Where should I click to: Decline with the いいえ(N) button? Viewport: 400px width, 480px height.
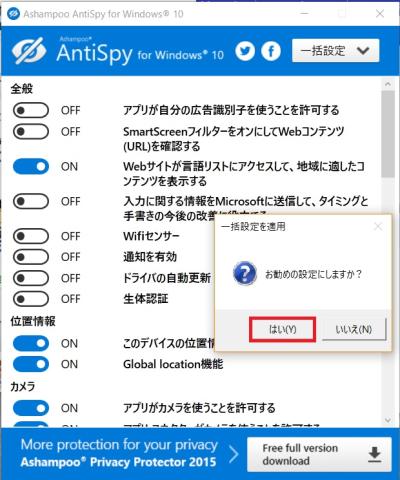[354, 329]
